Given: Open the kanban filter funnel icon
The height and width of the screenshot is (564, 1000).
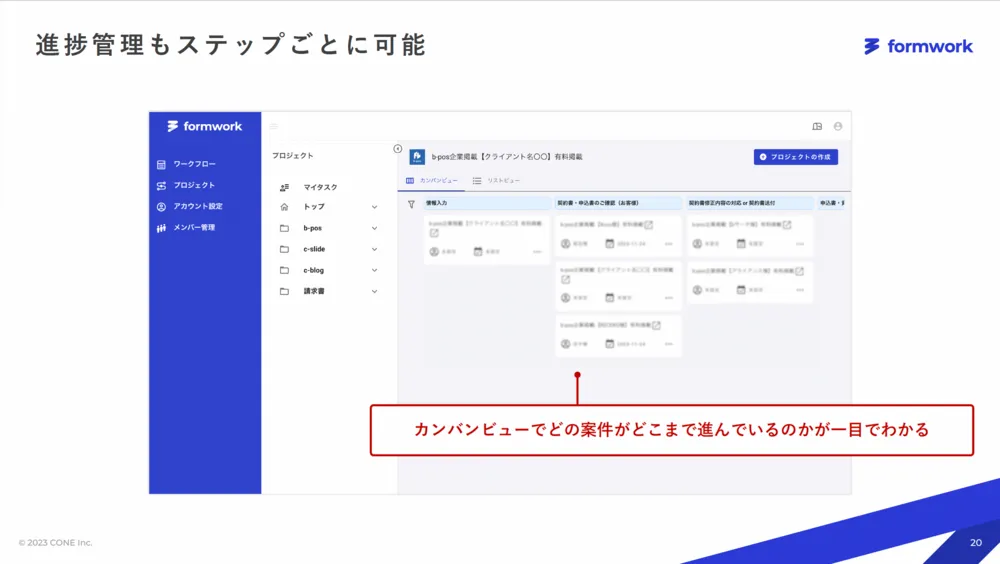Looking at the screenshot, I should tap(411, 204).
